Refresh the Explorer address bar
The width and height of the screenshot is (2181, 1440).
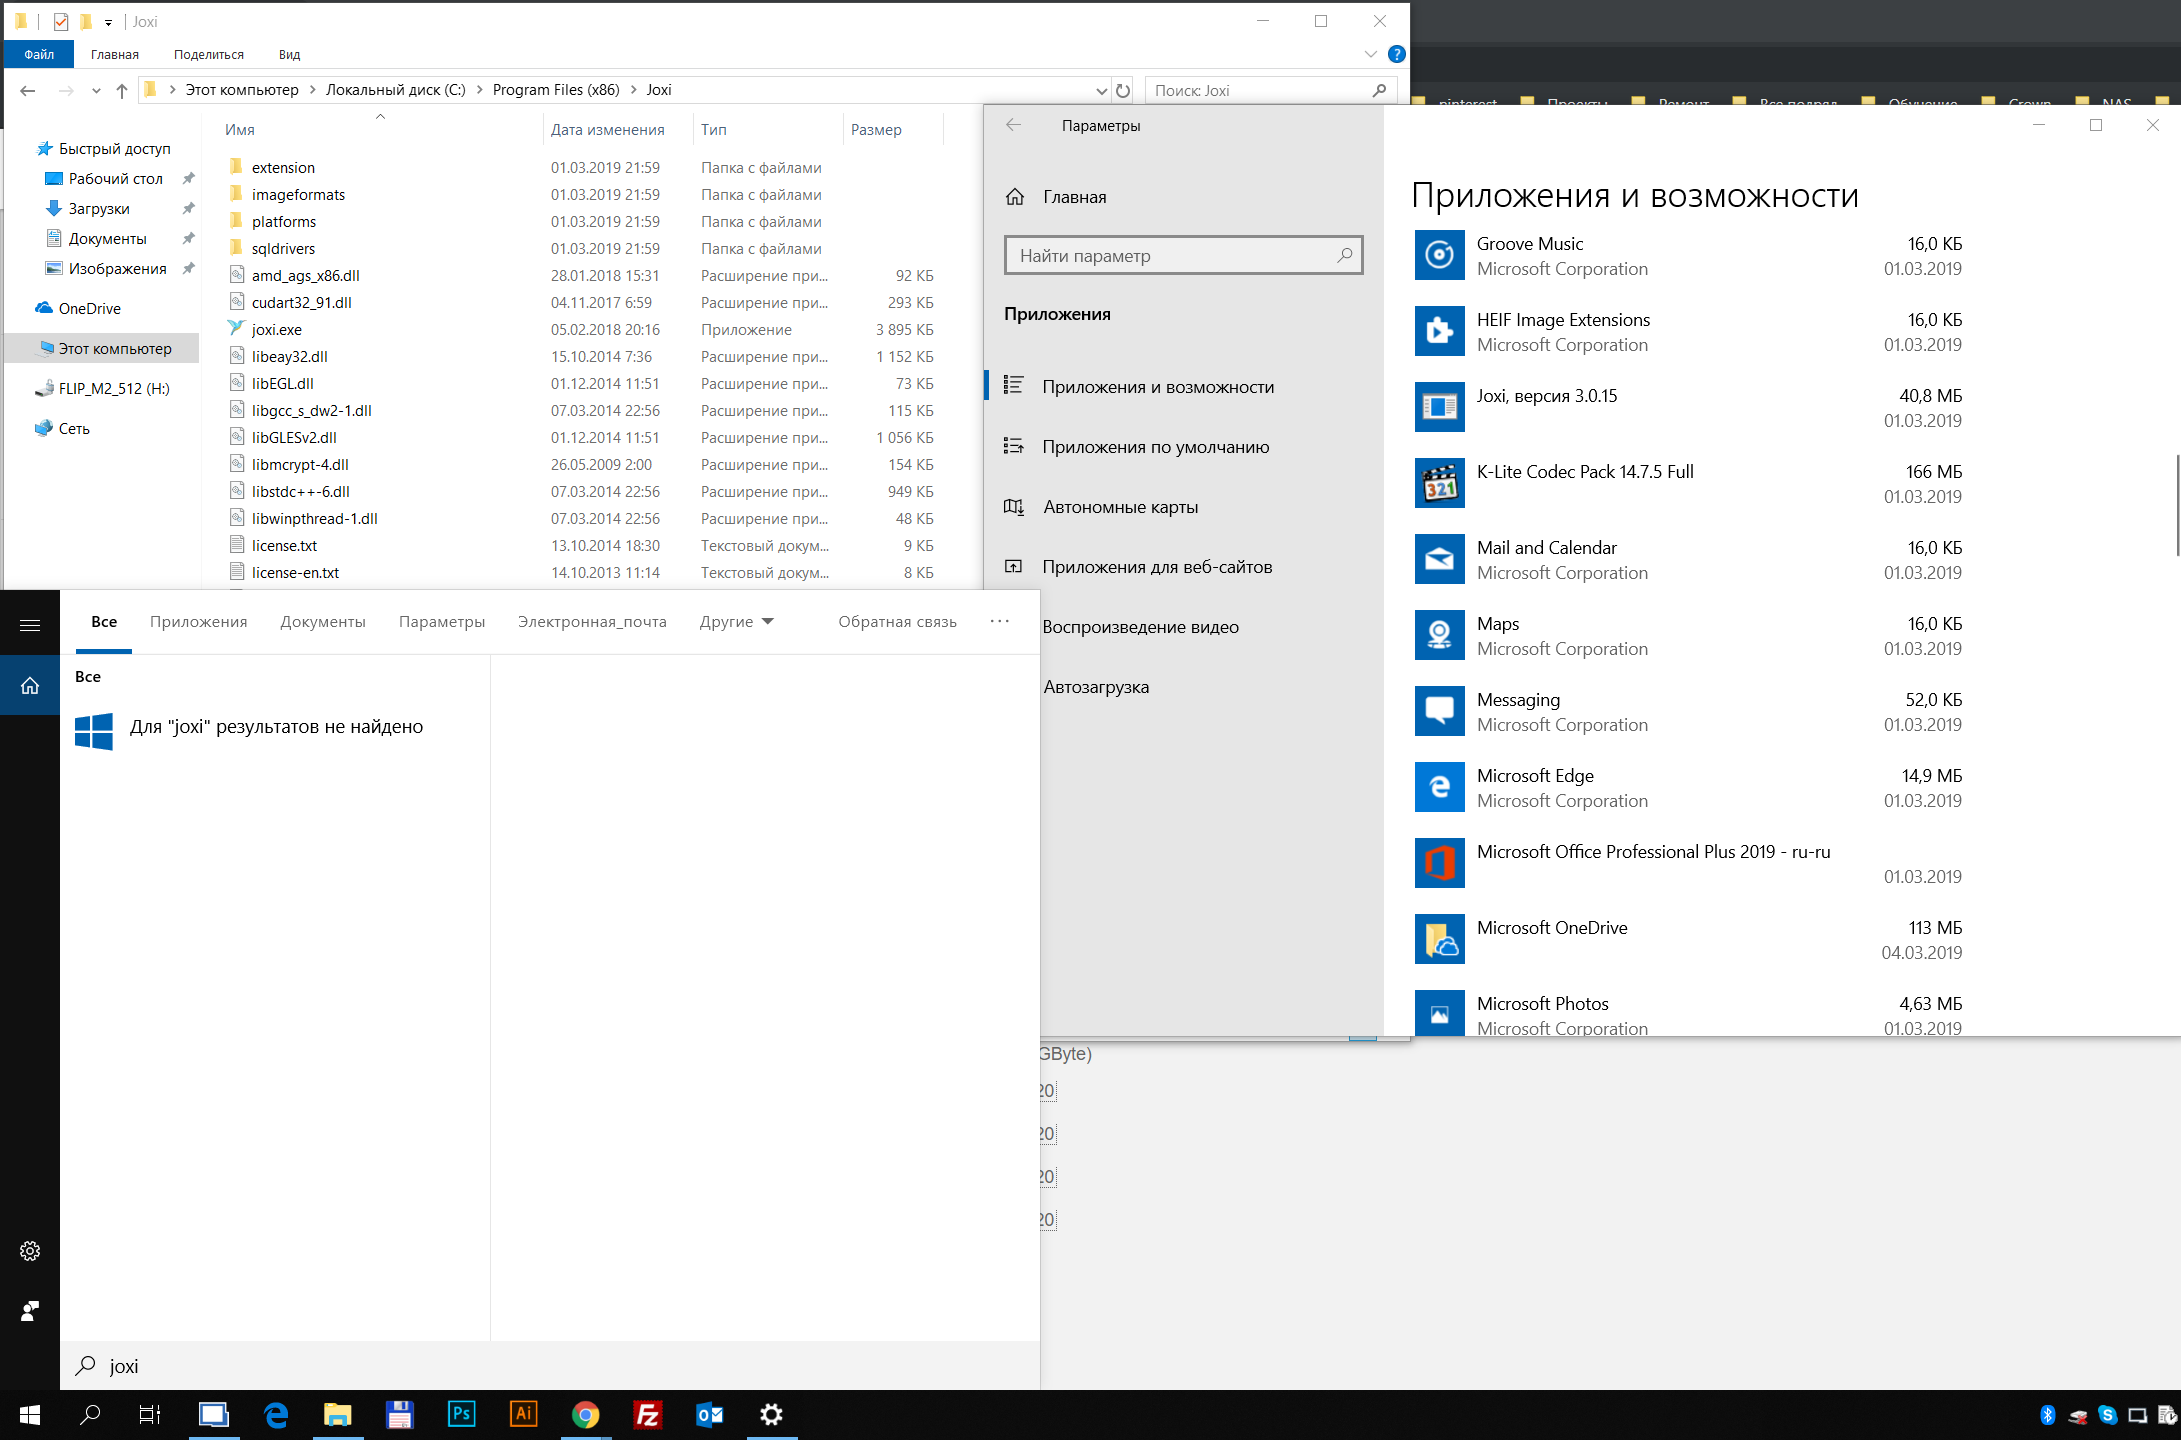[1123, 90]
